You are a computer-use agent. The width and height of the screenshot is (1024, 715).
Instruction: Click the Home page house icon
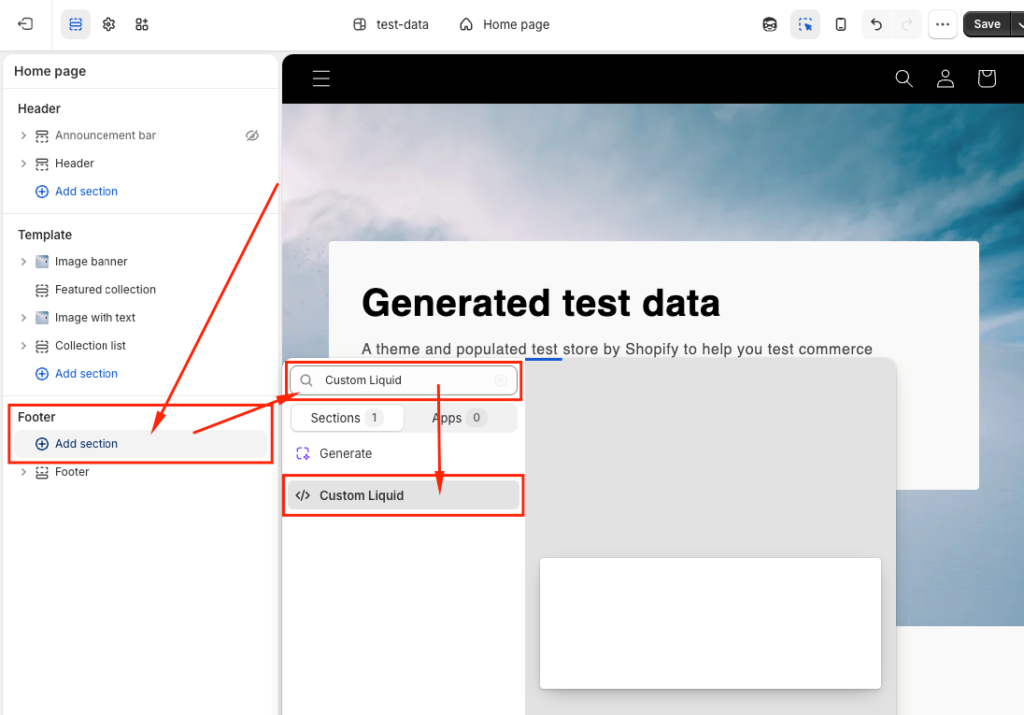(x=466, y=24)
